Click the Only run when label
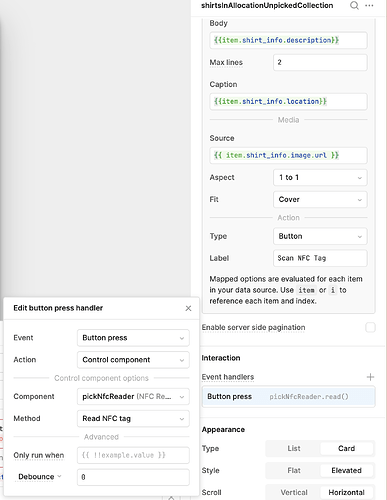Image resolution: width=387 pixels, height=500 pixels. pos(39,455)
